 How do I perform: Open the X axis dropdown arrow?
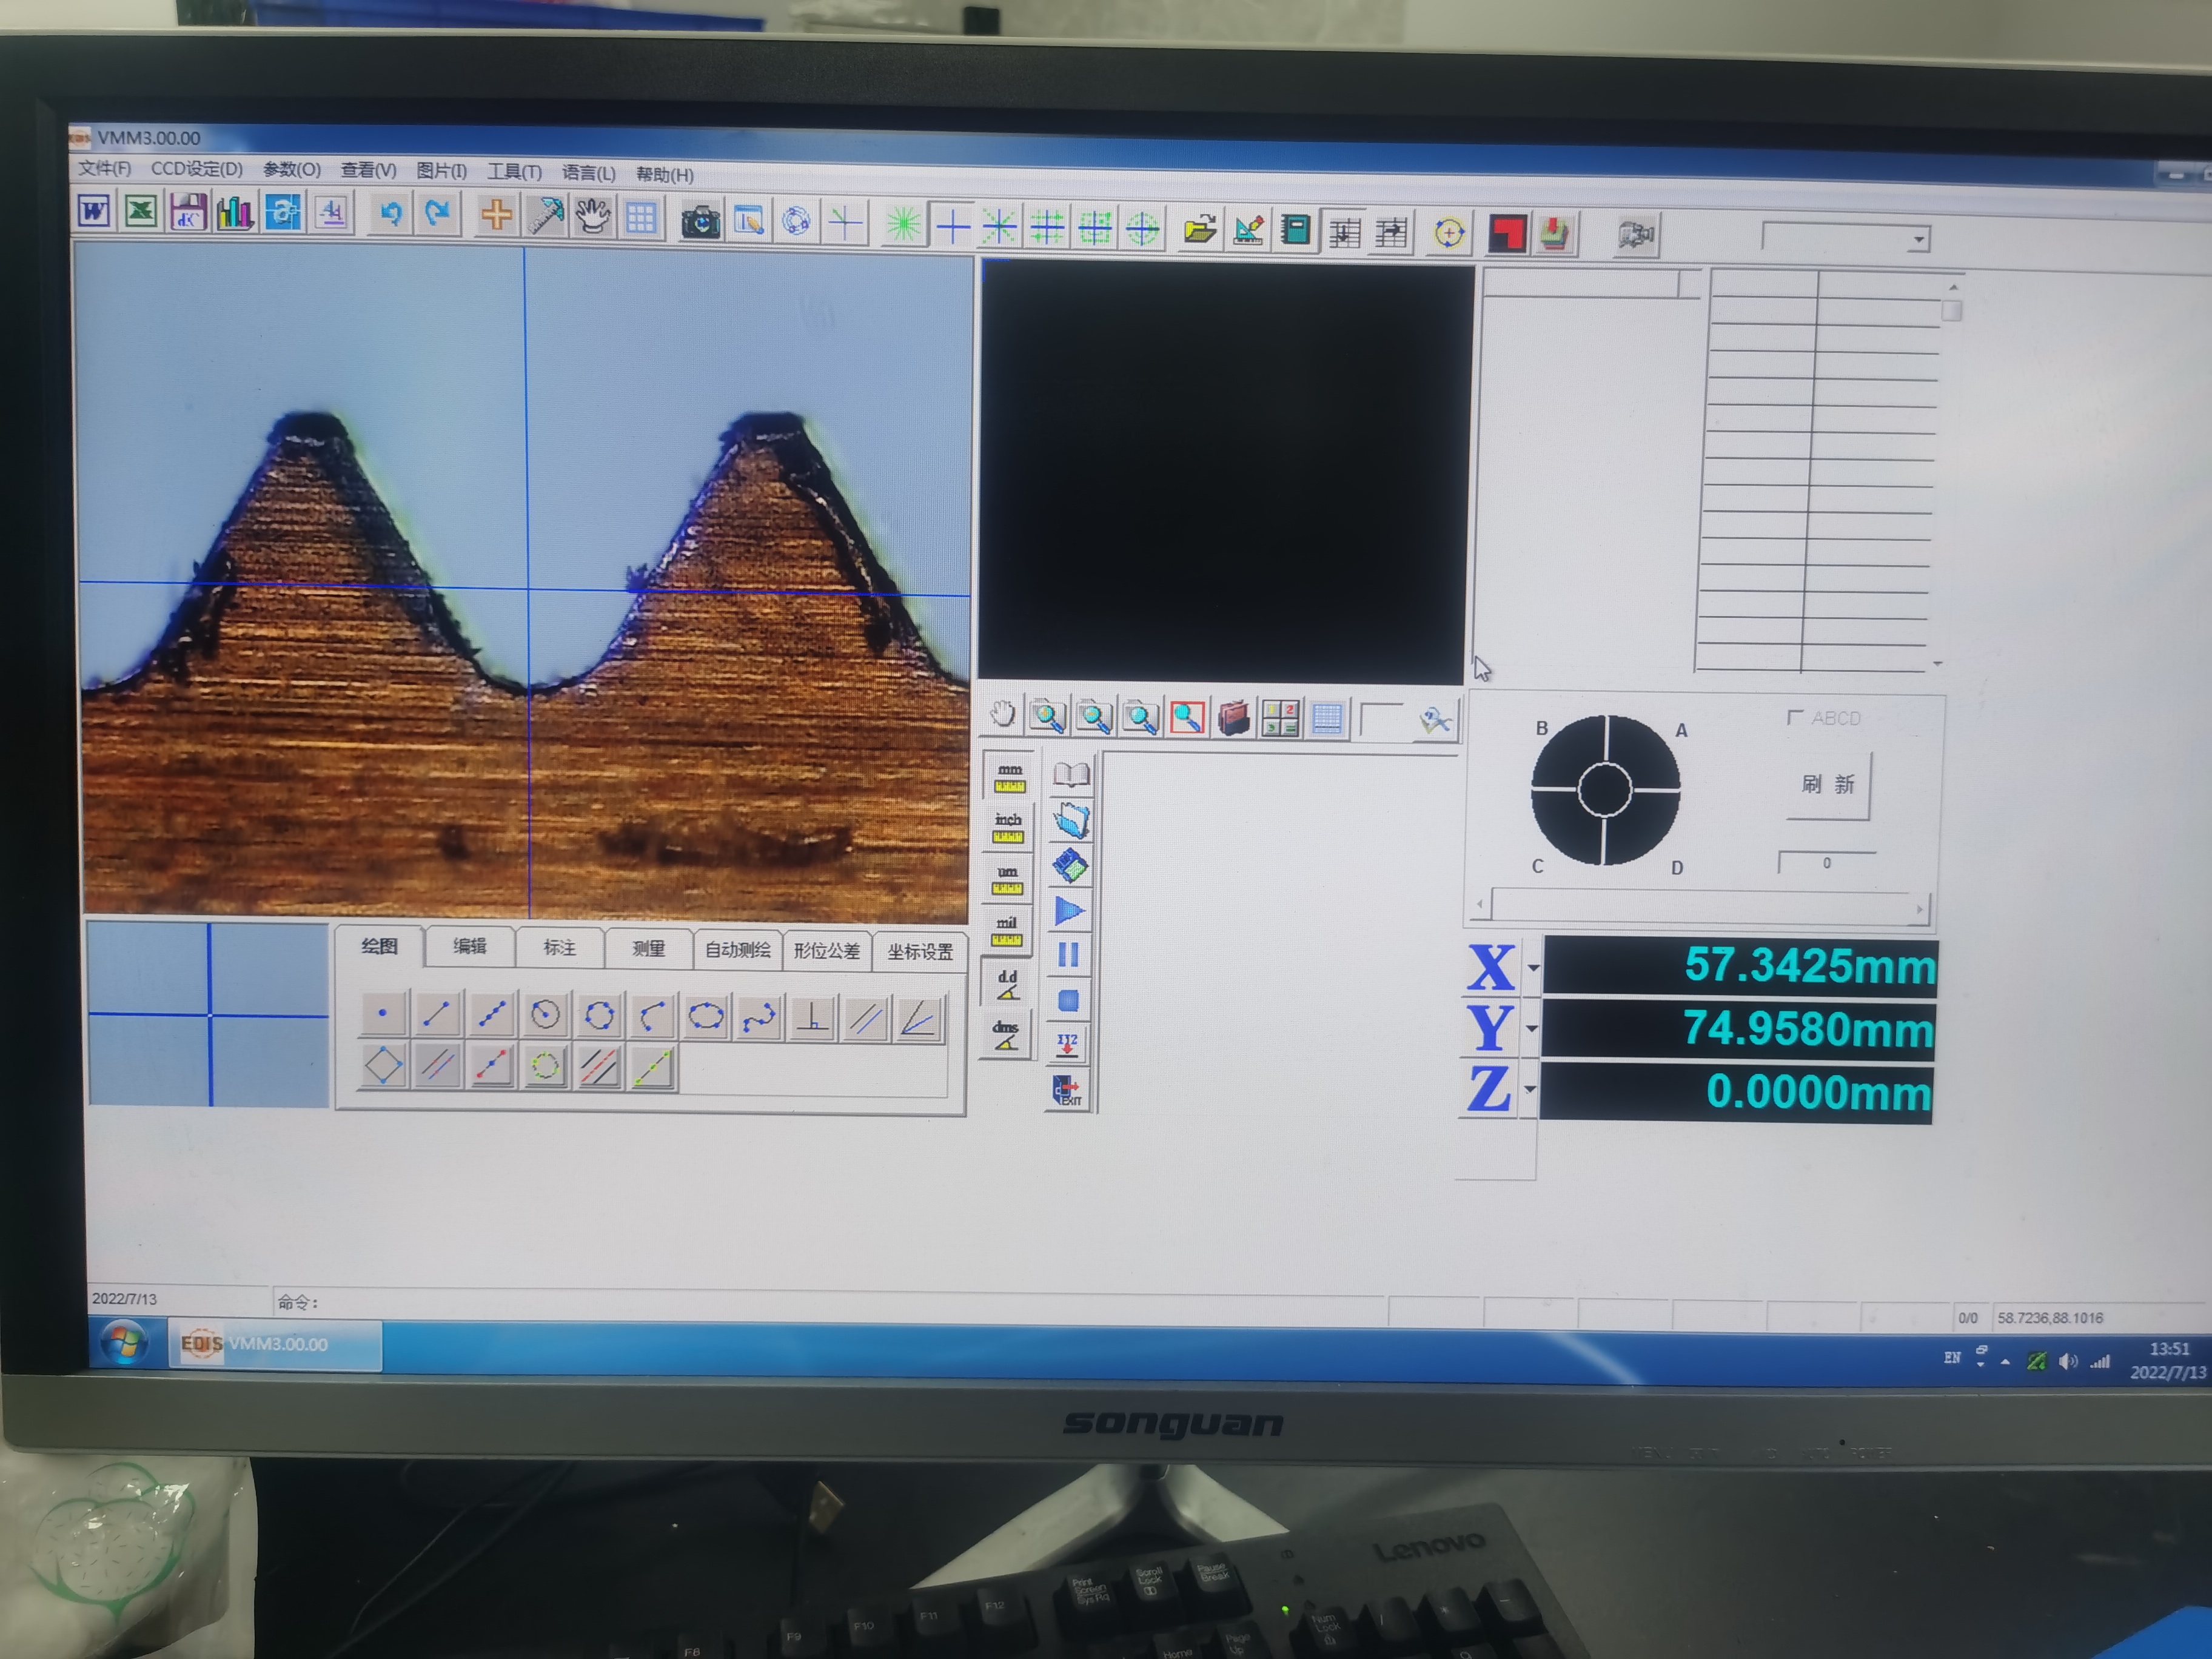[x=1533, y=967]
